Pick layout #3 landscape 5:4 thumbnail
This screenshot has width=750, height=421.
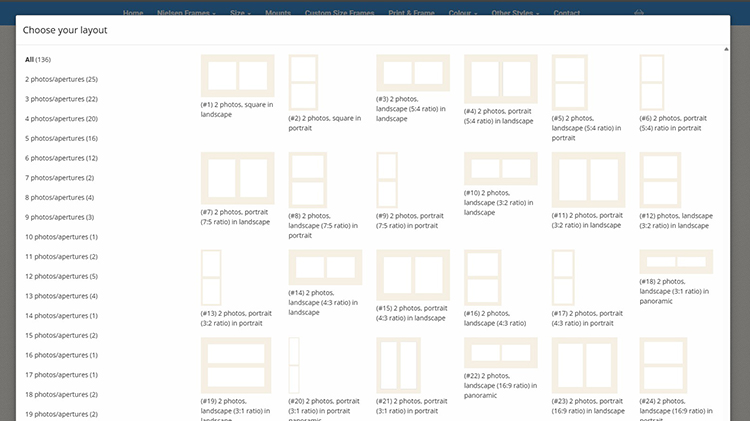pos(412,73)
